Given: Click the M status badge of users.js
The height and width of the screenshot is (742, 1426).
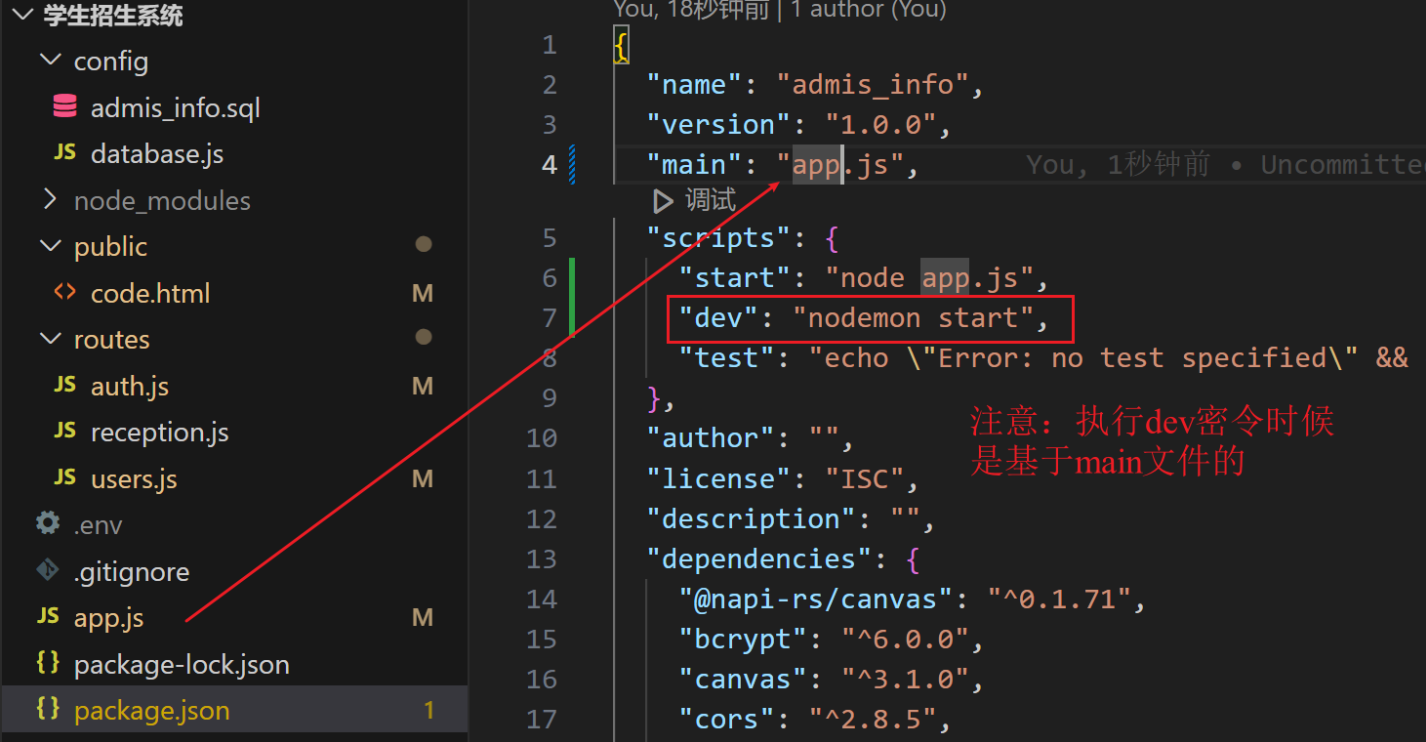Looking at the screenshot, I should point(423,479).
